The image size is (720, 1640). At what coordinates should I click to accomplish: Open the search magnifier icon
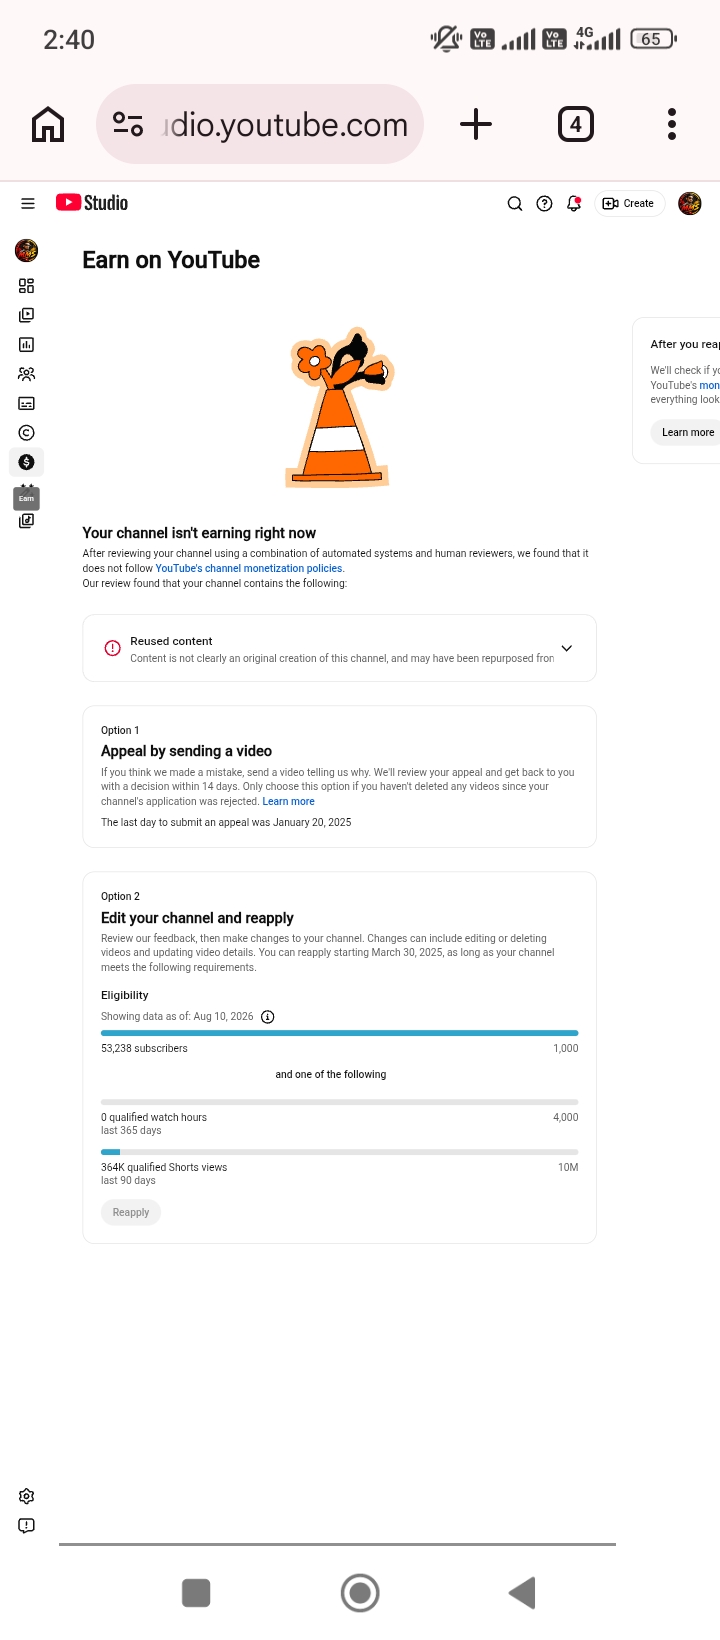click(x=515, y=204)
